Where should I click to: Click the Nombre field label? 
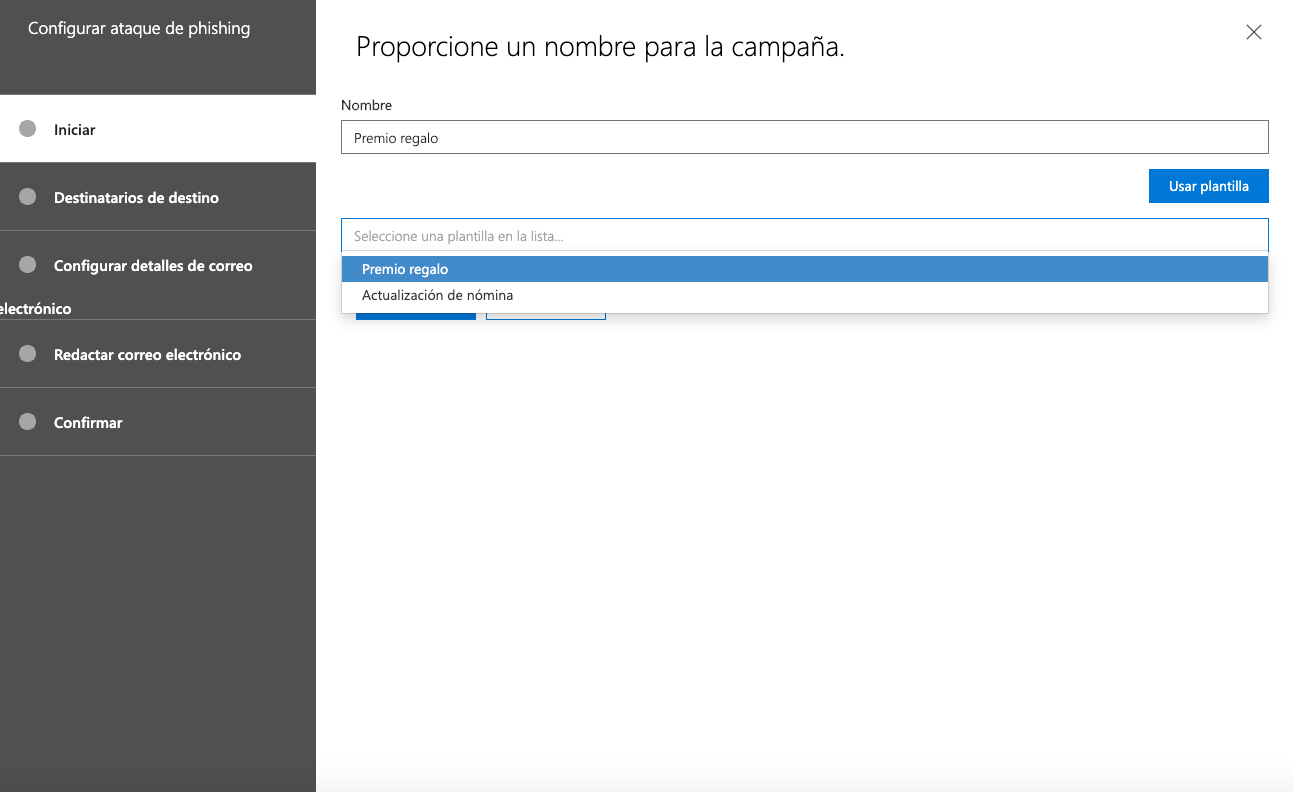tap(366, 105)
